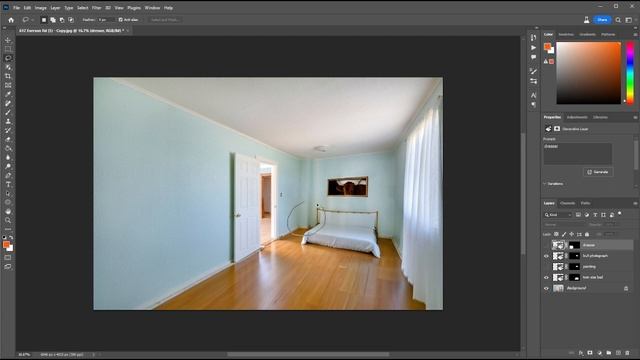Viewport: 640px width, 360px height.
Task: Select the Move tool
Action: pyautogui.click(x=8, y=40)
